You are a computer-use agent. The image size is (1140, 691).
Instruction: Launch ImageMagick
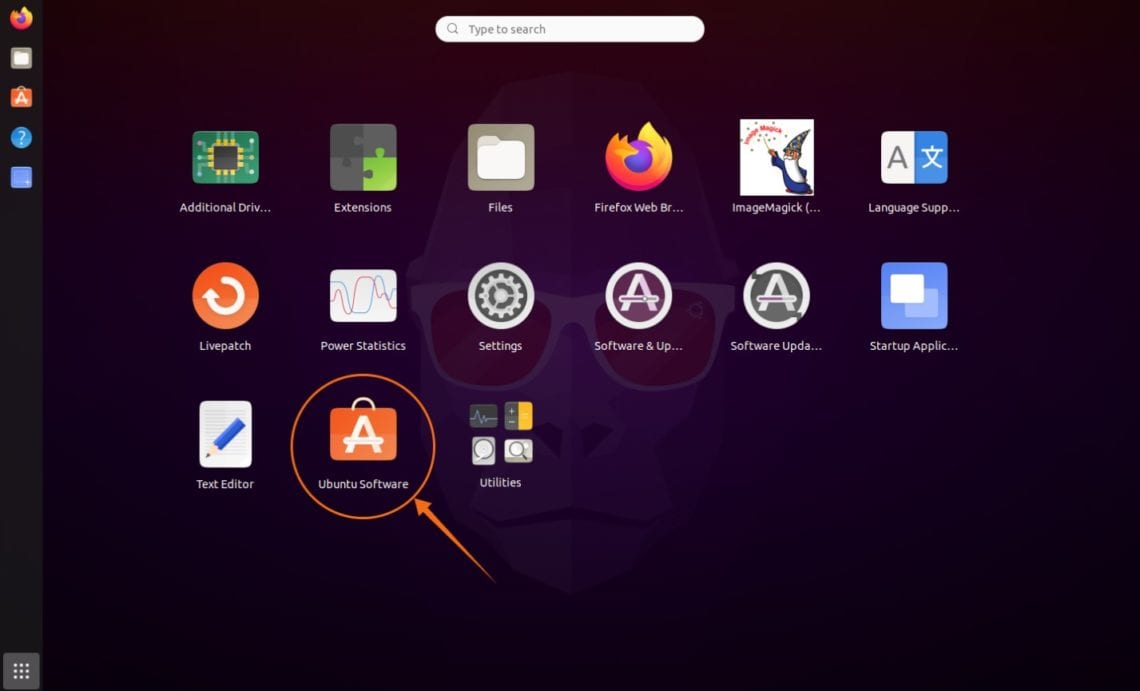click(x=777, y=157)
